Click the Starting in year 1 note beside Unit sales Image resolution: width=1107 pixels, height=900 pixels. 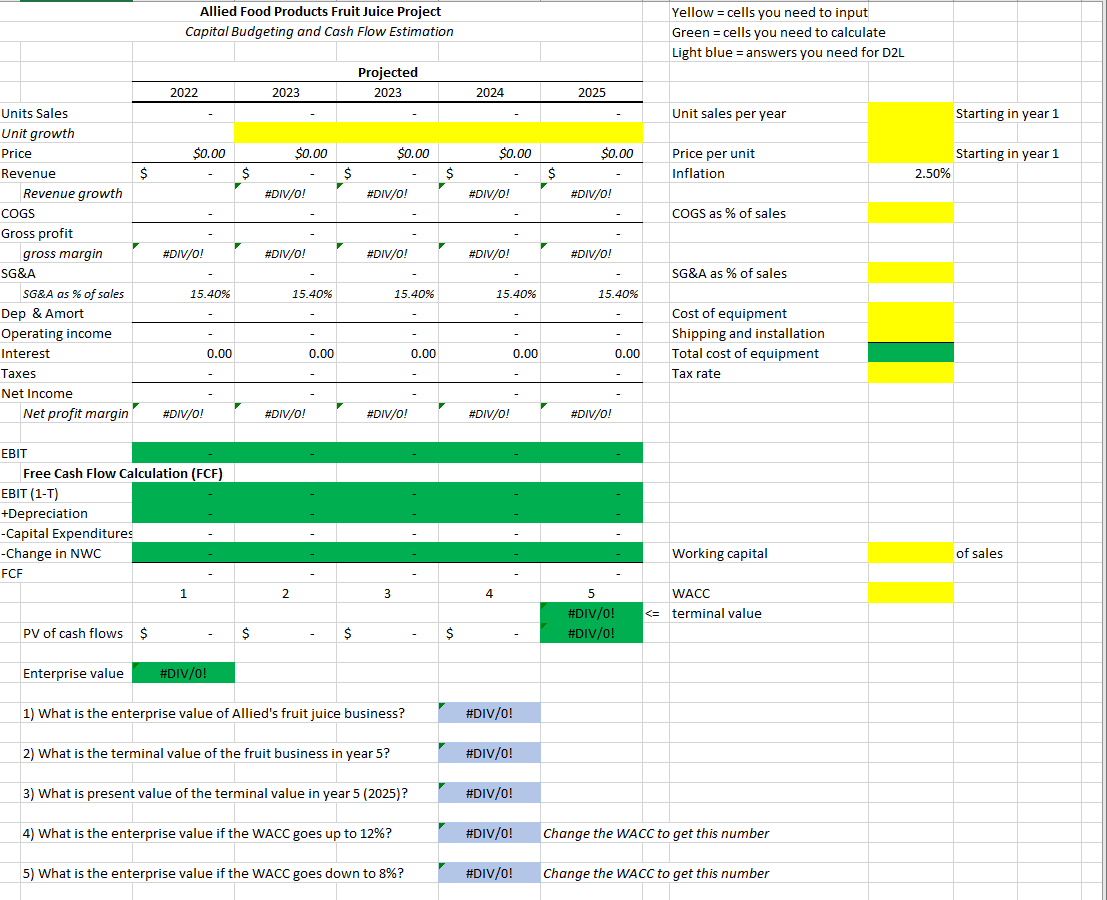(1007, 113)
